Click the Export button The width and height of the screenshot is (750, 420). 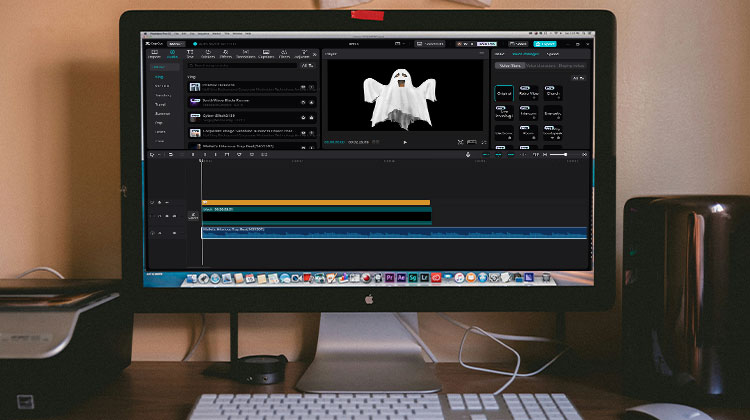(546, 44)
